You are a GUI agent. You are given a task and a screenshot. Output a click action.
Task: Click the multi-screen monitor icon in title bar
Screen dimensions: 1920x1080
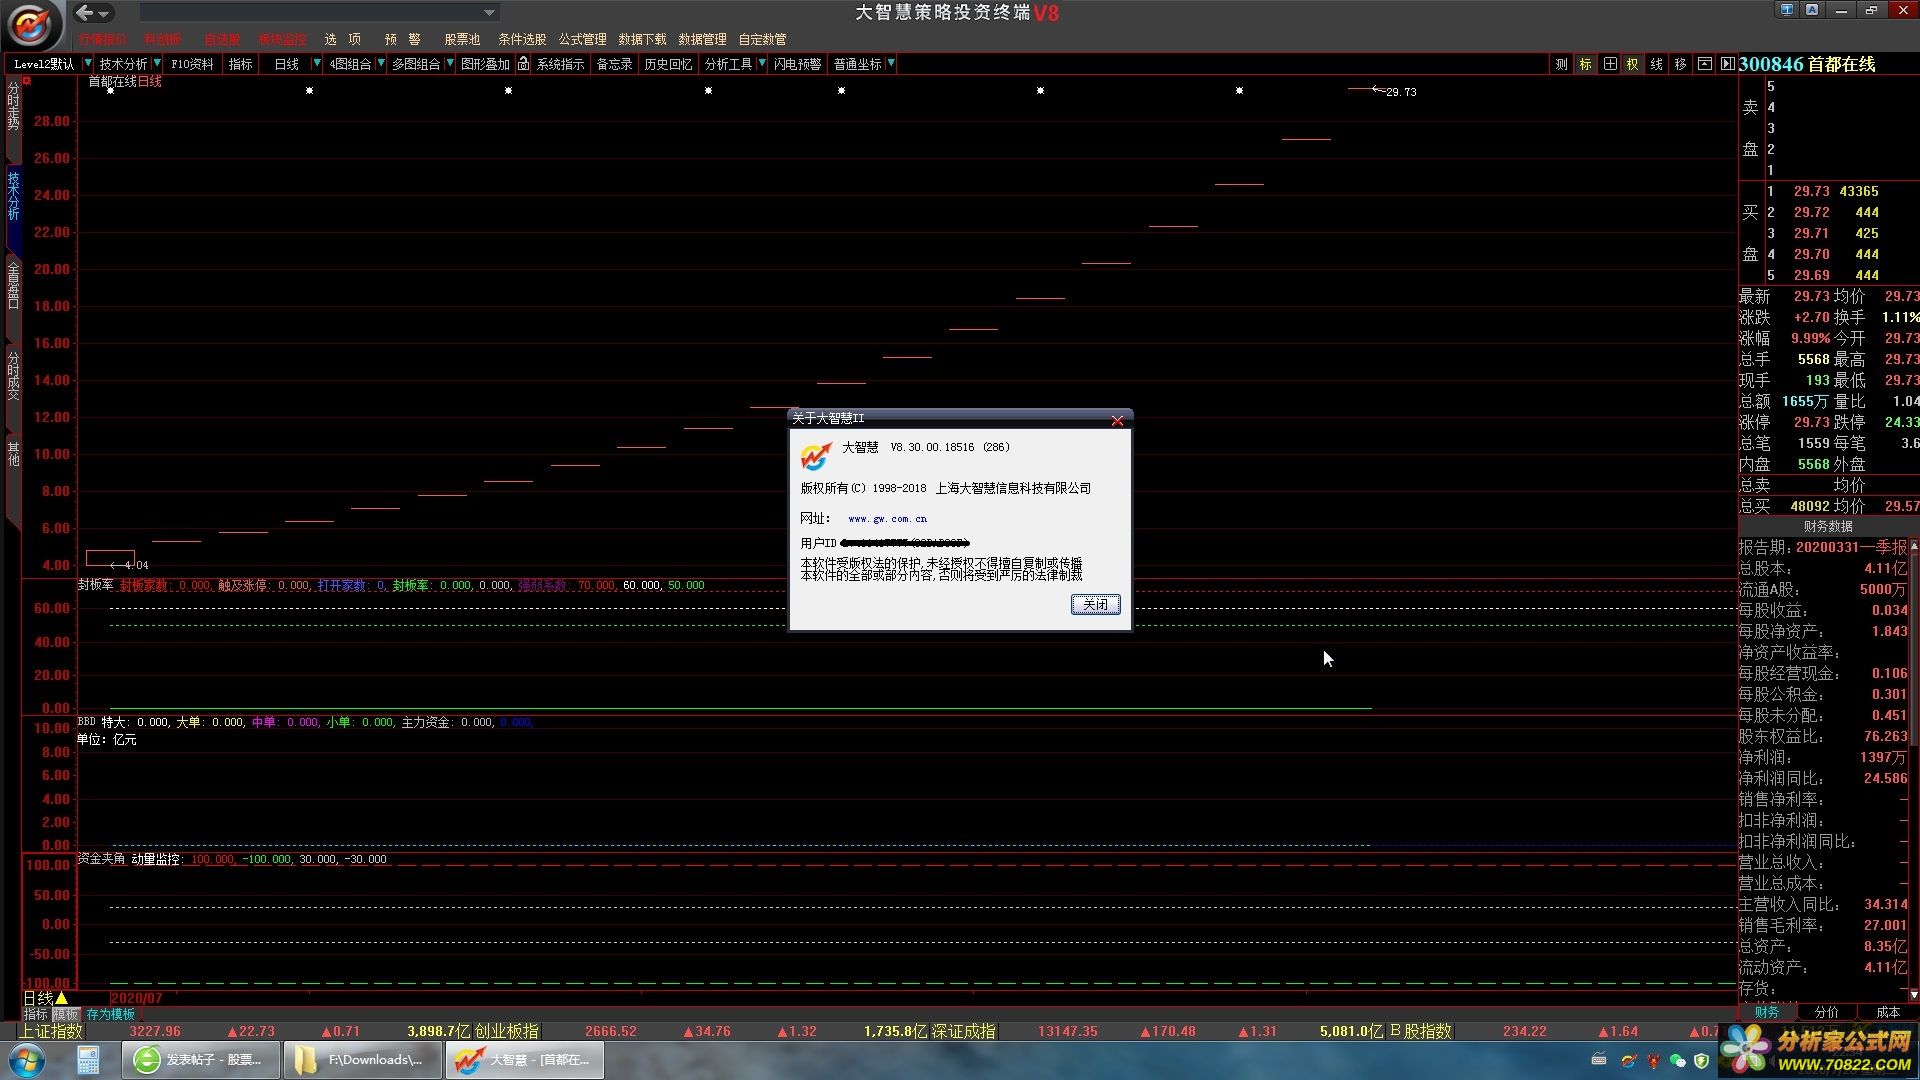point(1786,10)
